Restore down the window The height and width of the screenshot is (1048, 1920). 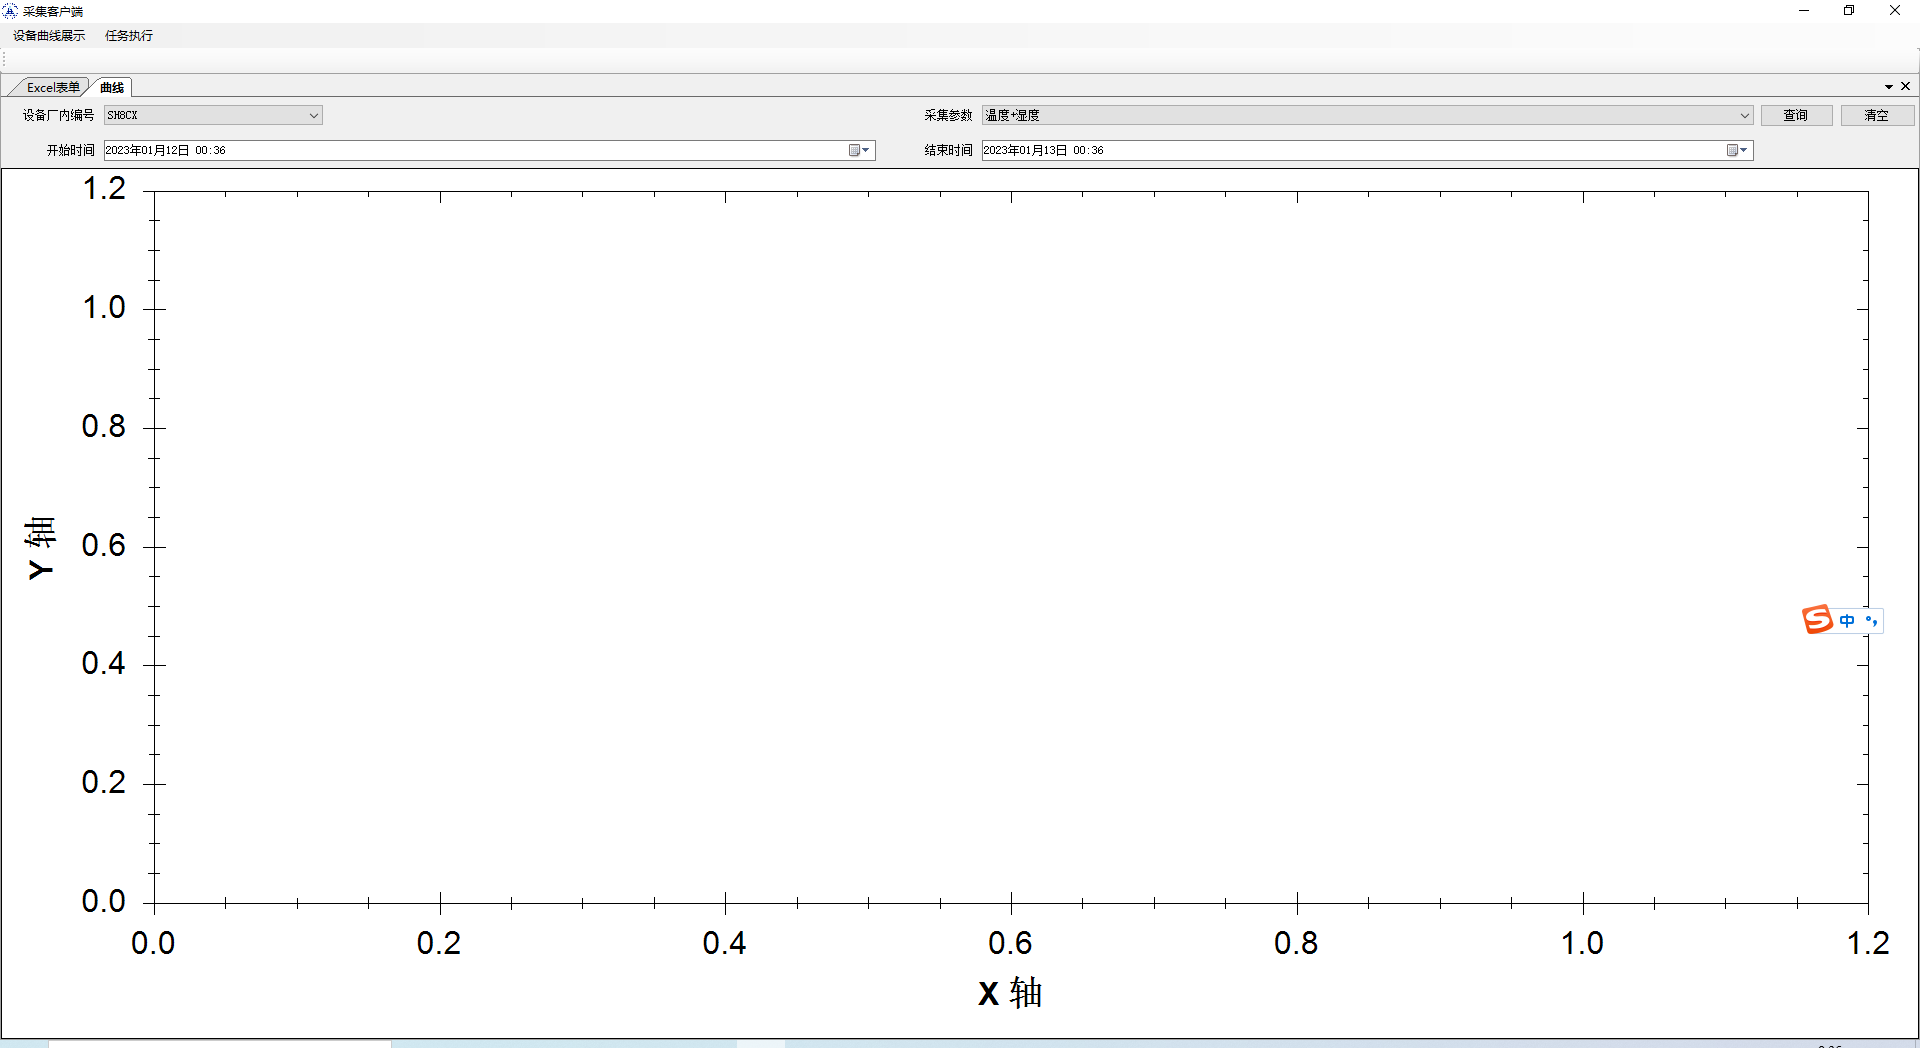coord(1849,11)
